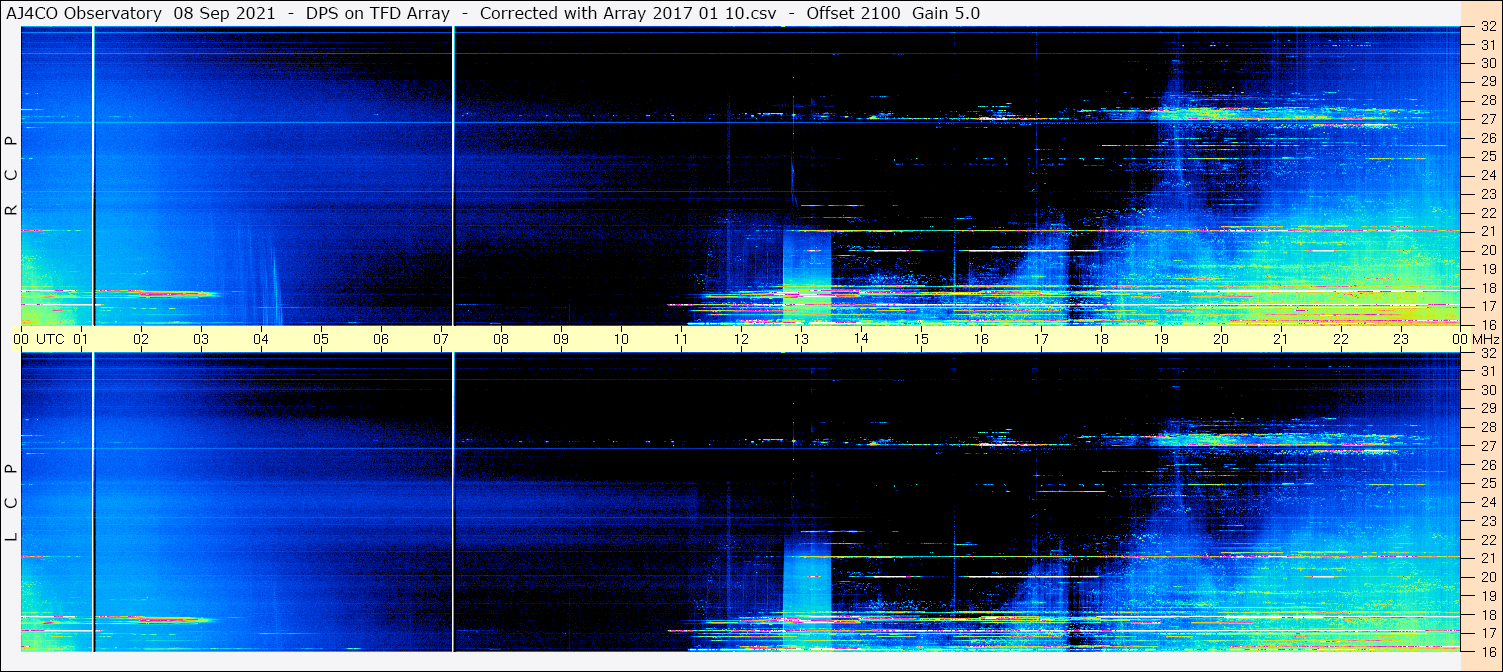Click the 21 MHz tick of the RCP panel
The width and height of the screenshot is (1503, 672).
pos(1487,231)
